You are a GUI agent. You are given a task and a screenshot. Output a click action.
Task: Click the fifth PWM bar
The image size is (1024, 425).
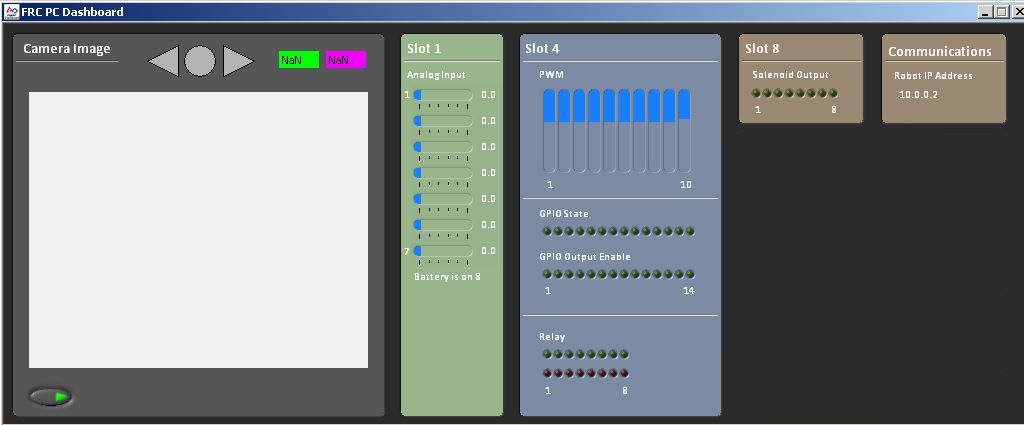[x=609, y=131]
